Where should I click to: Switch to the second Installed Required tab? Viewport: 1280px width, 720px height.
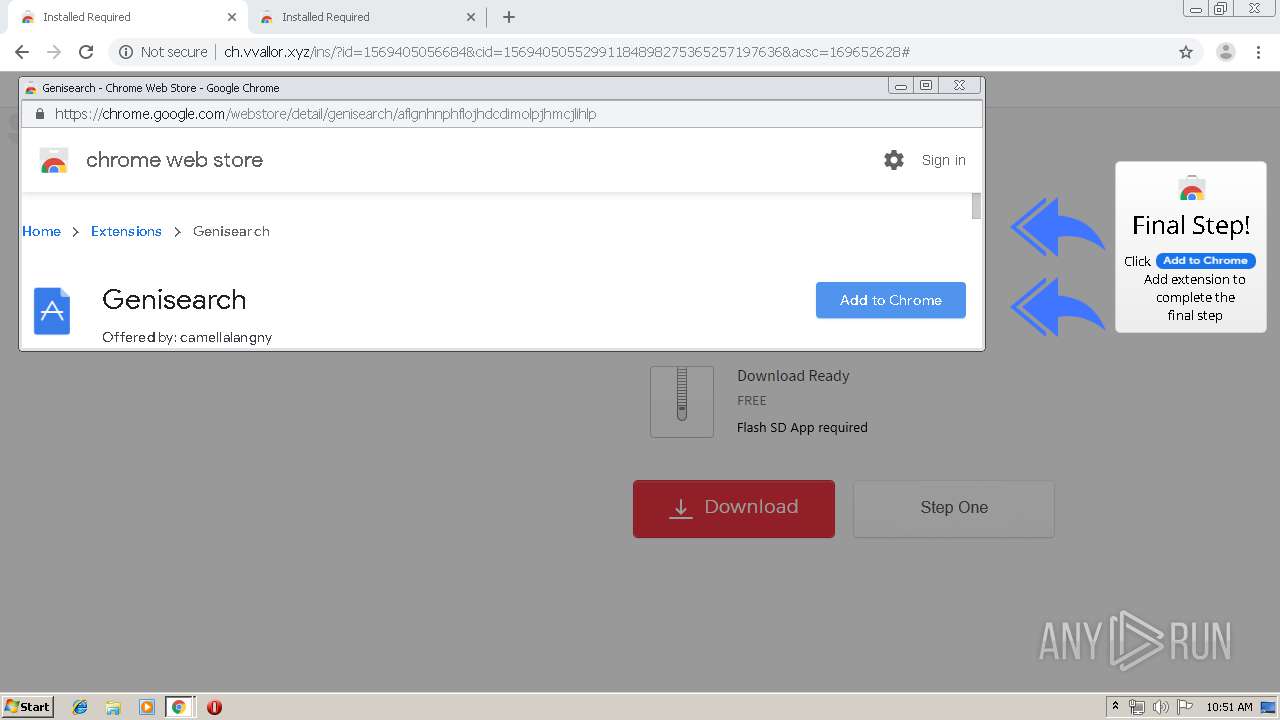[x=365, y=17]
